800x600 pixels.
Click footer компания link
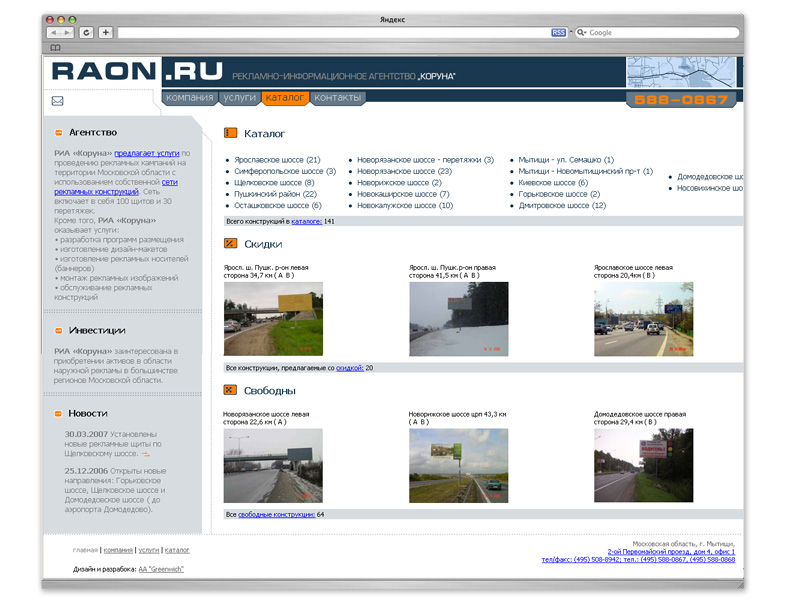coord(118,550)
